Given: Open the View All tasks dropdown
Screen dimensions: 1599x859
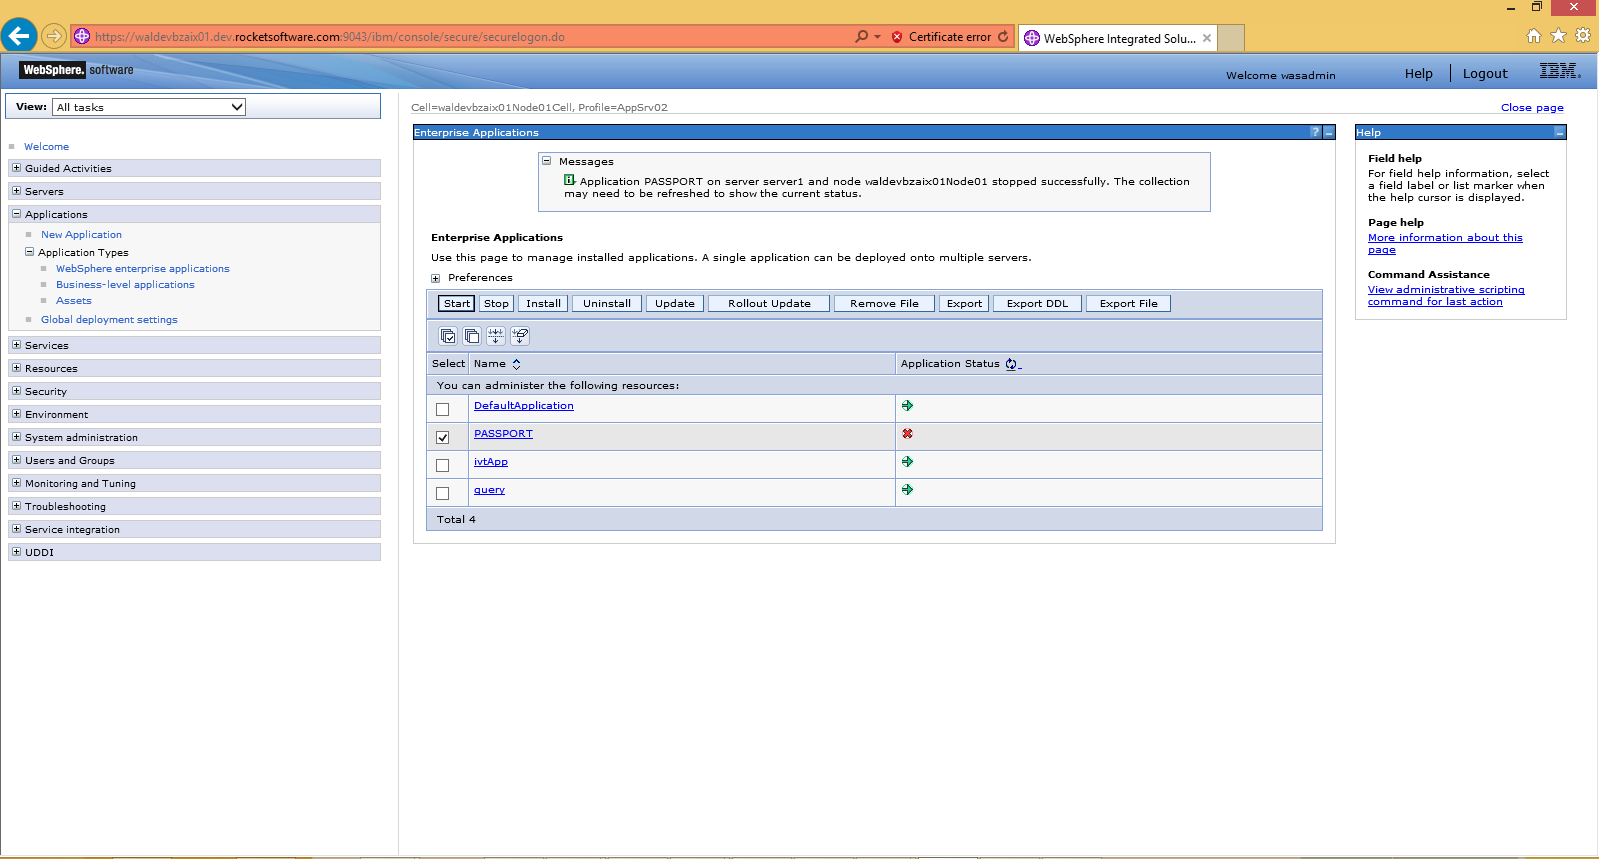Looking at the screenshot, I should pyautogui.click(x=149, y=107).
